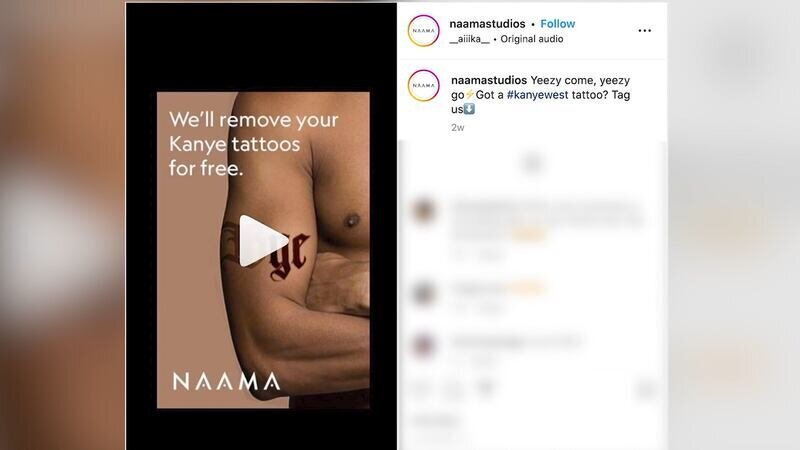Click the 2w post timestamp
The image size is (800, 450).
[x=458, y=128]
